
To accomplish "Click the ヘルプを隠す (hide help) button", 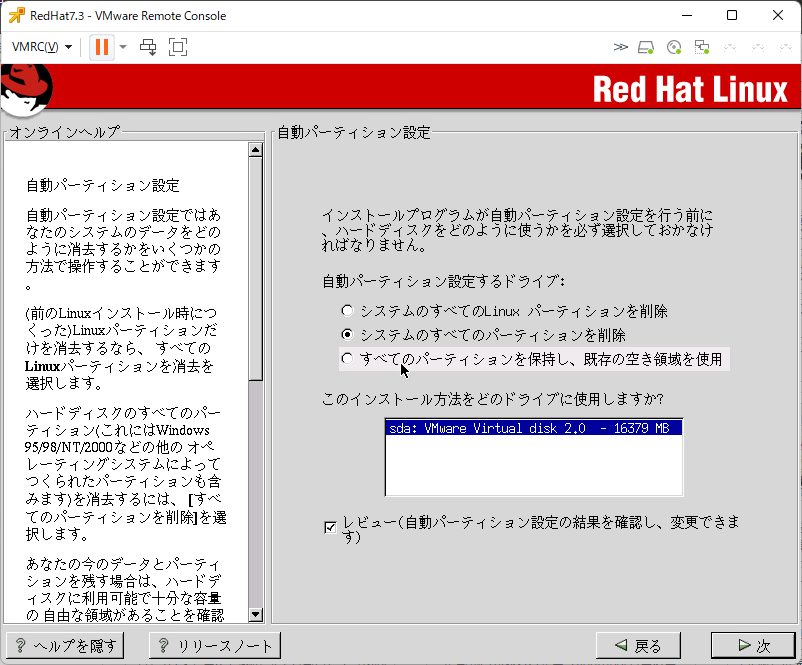I will (65, 646).
